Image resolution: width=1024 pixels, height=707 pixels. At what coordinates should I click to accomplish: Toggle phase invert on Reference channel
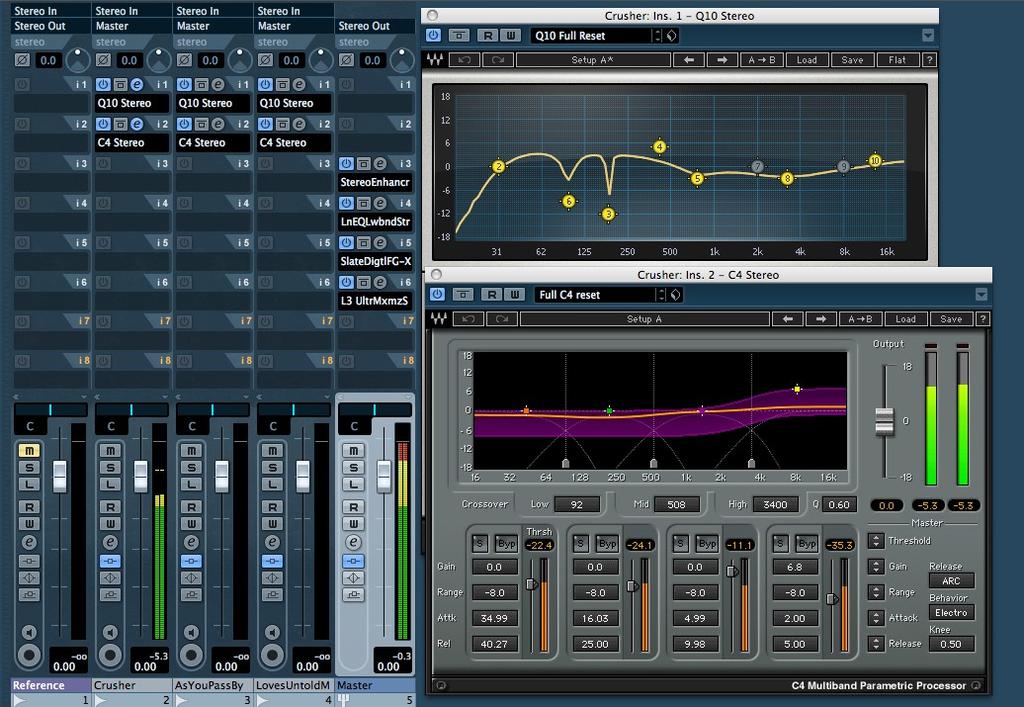pos(22,60)
